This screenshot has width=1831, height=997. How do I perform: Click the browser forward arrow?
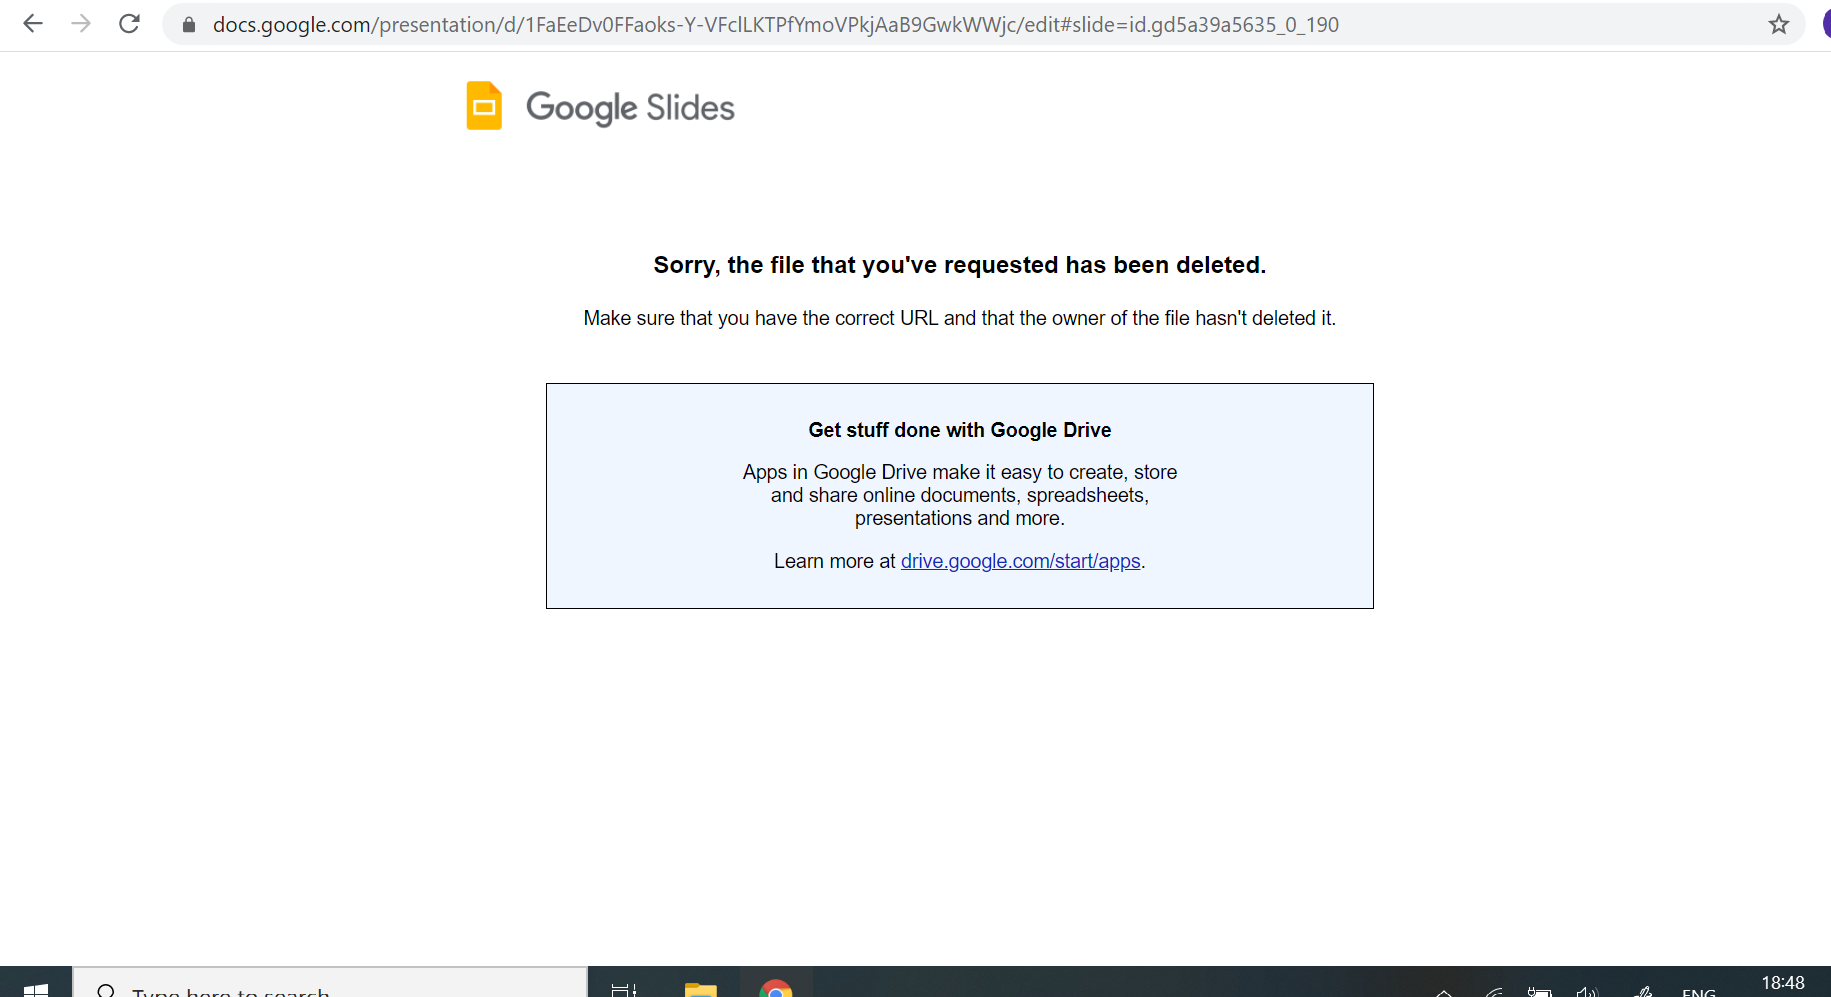tap(81, 24)
